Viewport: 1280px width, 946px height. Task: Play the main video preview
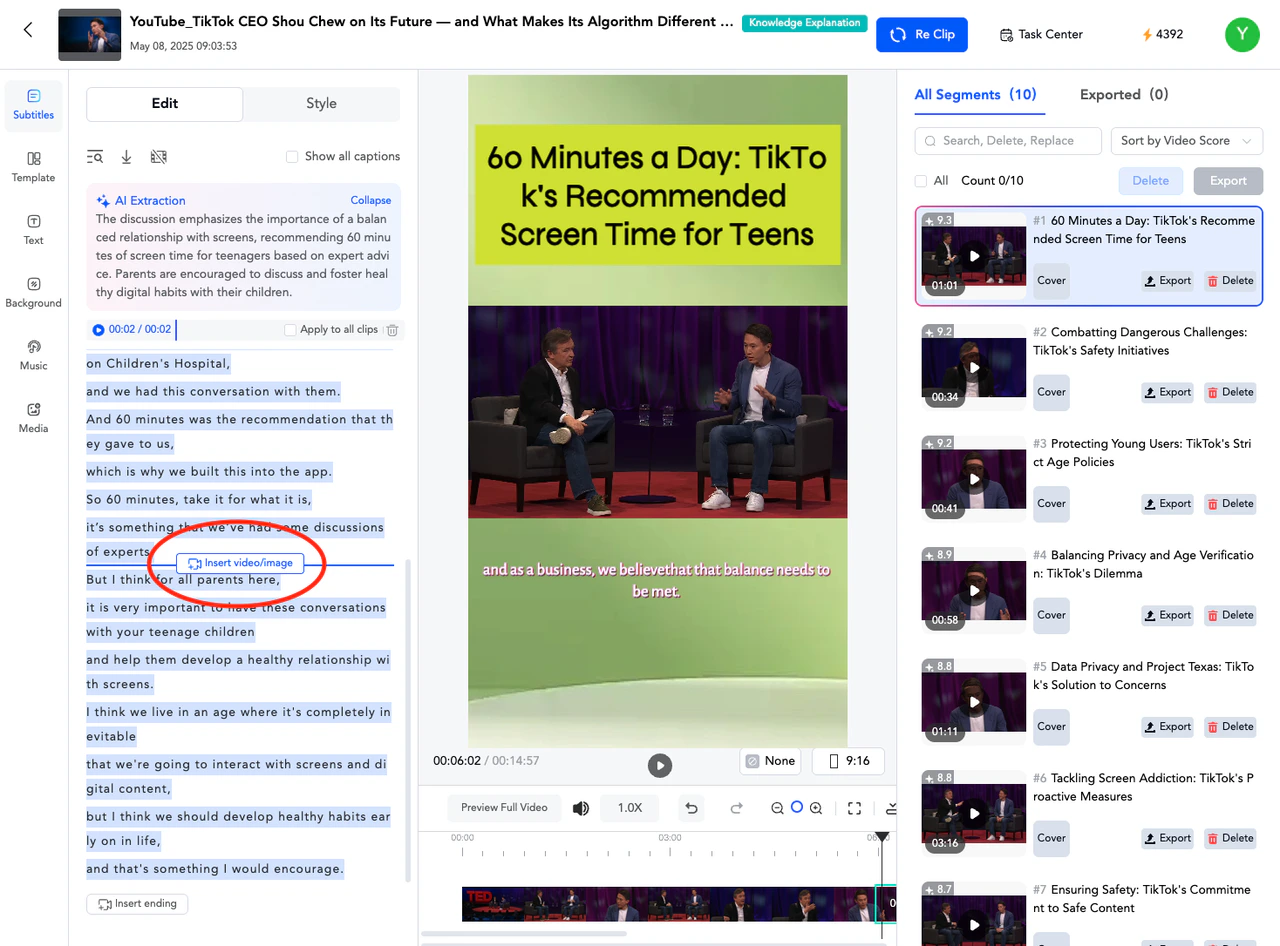659,765
